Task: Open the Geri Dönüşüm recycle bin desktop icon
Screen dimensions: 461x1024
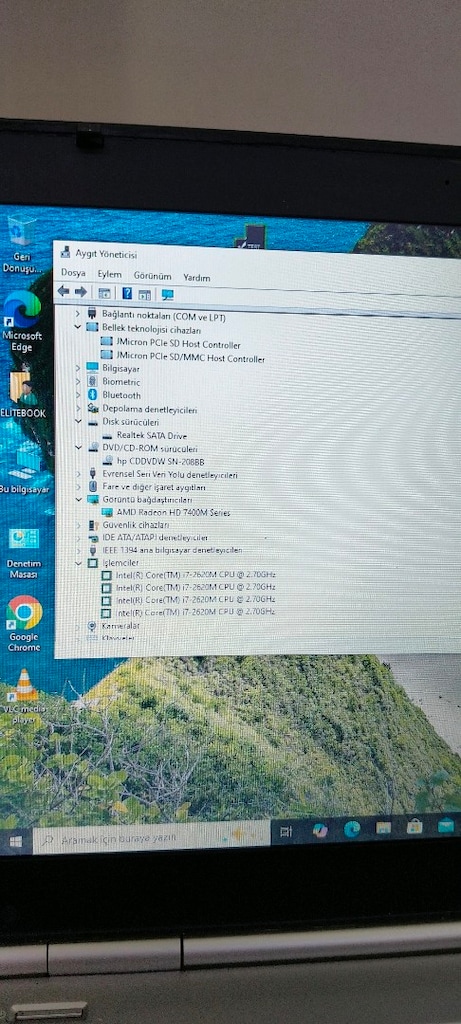Action: click(x=22, y=246)
